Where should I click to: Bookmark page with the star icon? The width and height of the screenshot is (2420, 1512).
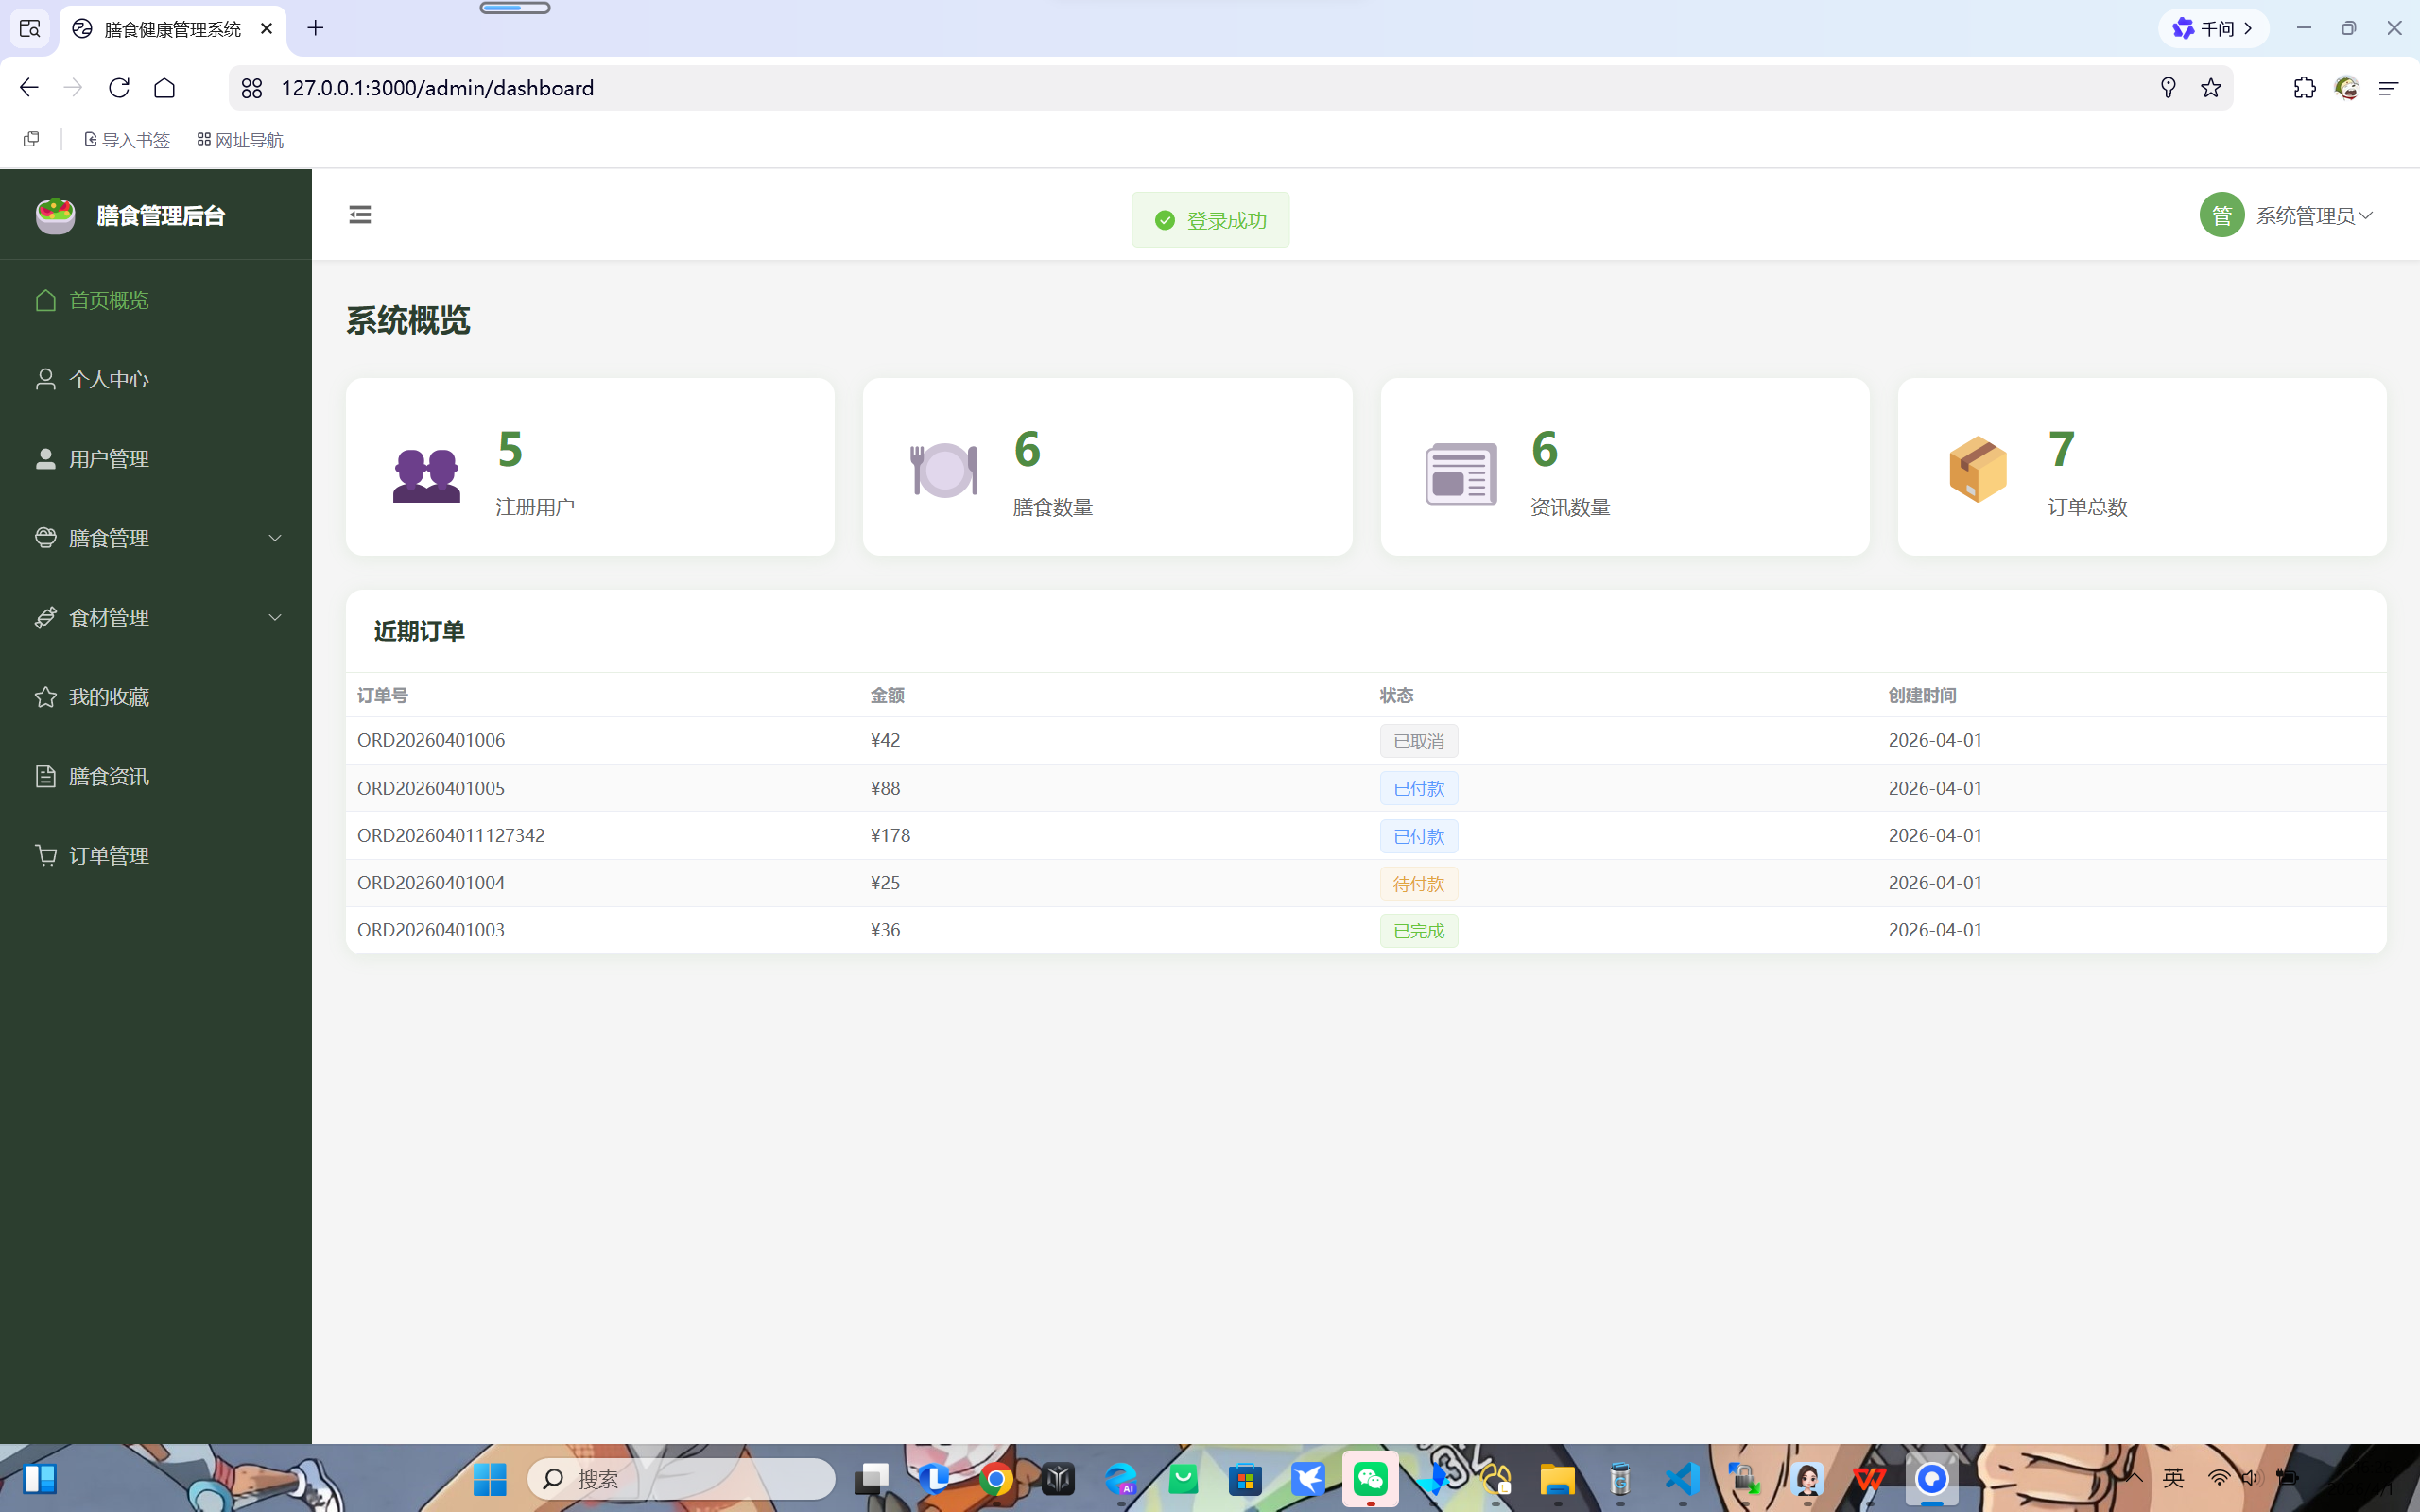point(2210,88)
